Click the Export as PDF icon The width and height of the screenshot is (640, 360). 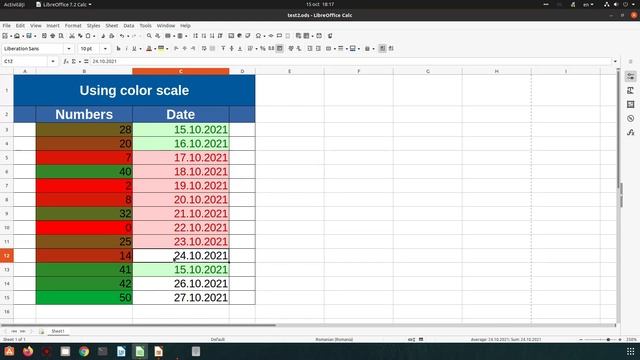[44, 36]
